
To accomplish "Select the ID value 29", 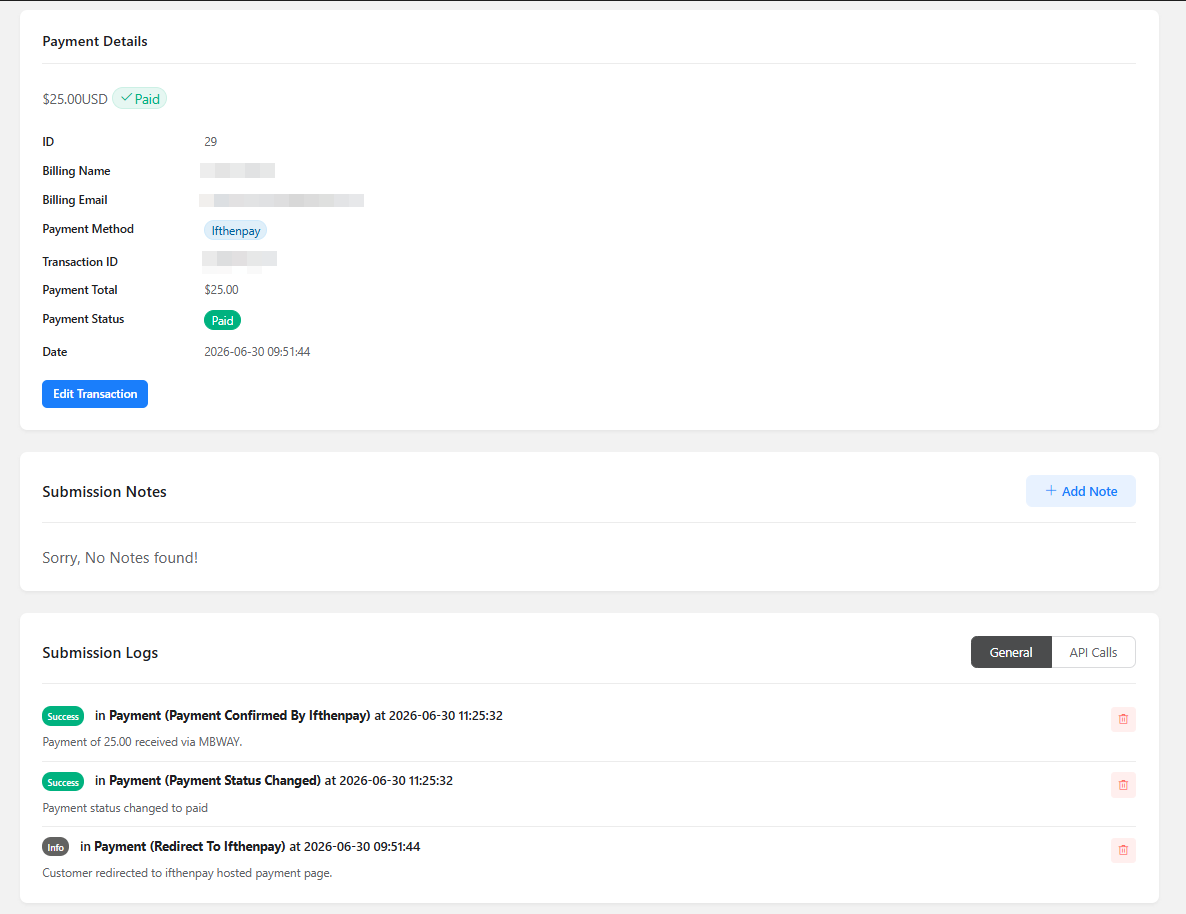I will pyautogui.click(x=210, y=141).
